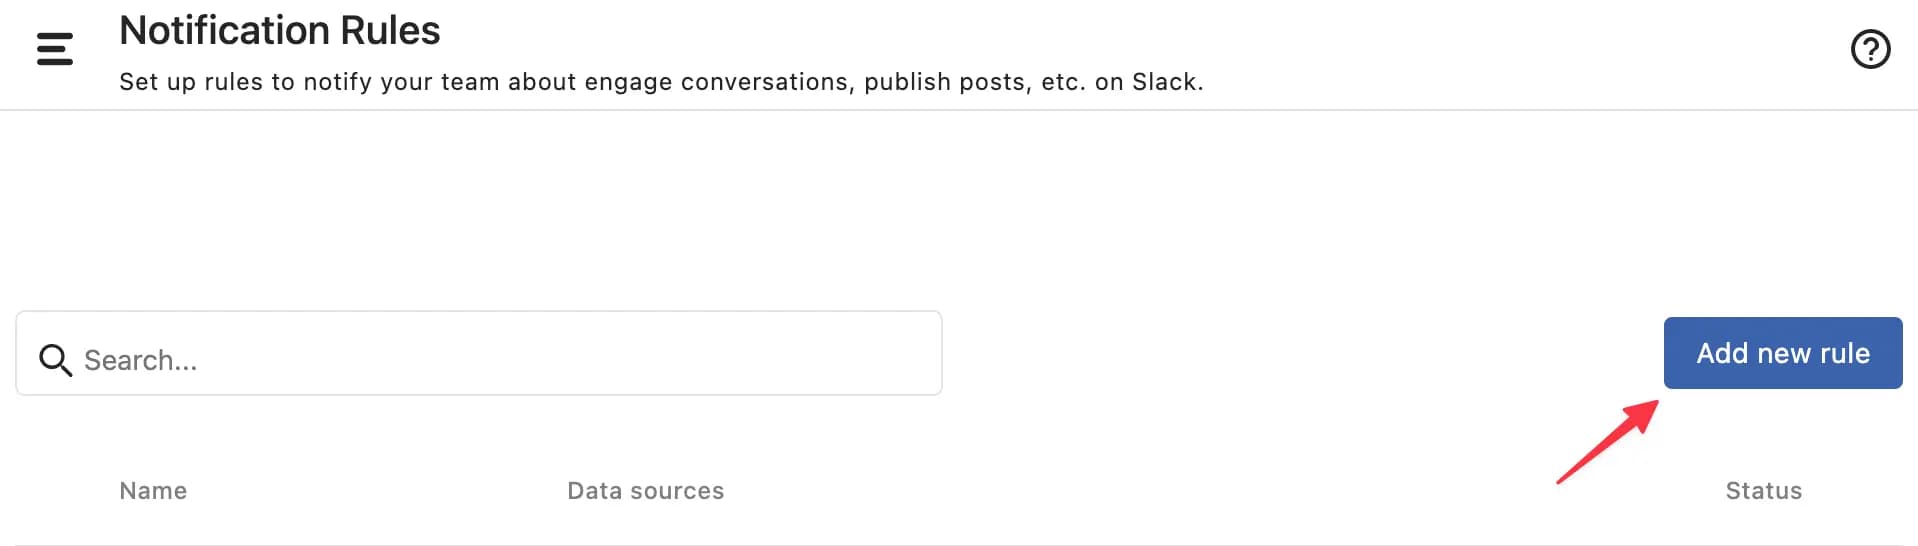The image size is (1918, 546).
Task: Create a rule via Add new rule
Action: (x=1782, y=353)
